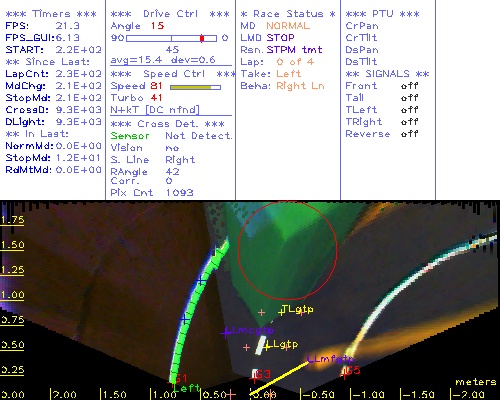The image size is (500, 400).
Task: Click the STOP LMD status value
Action: point(280,38)
